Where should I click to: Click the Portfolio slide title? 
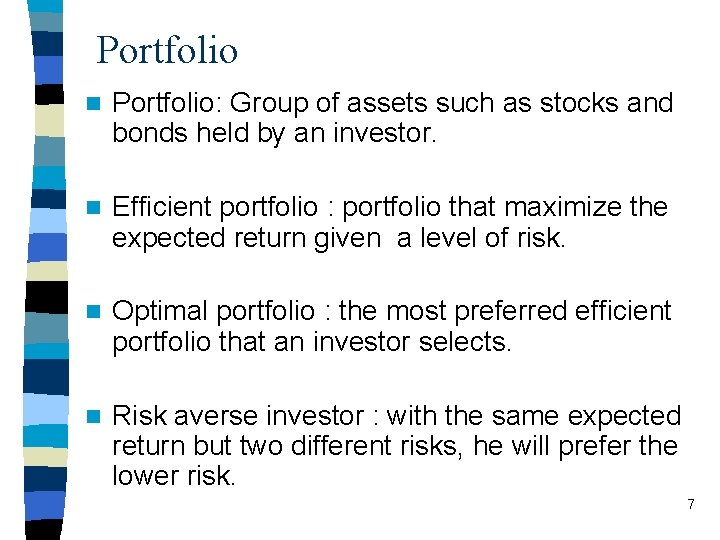[x=167, y=50]
